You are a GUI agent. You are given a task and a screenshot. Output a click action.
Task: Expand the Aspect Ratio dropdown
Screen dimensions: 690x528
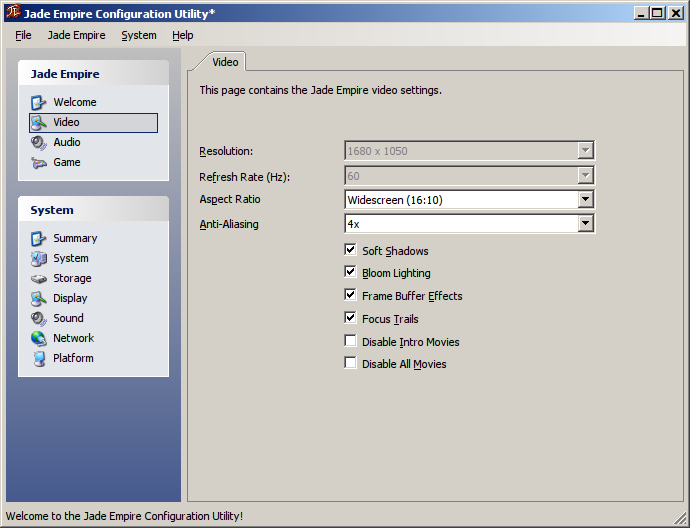469,199
